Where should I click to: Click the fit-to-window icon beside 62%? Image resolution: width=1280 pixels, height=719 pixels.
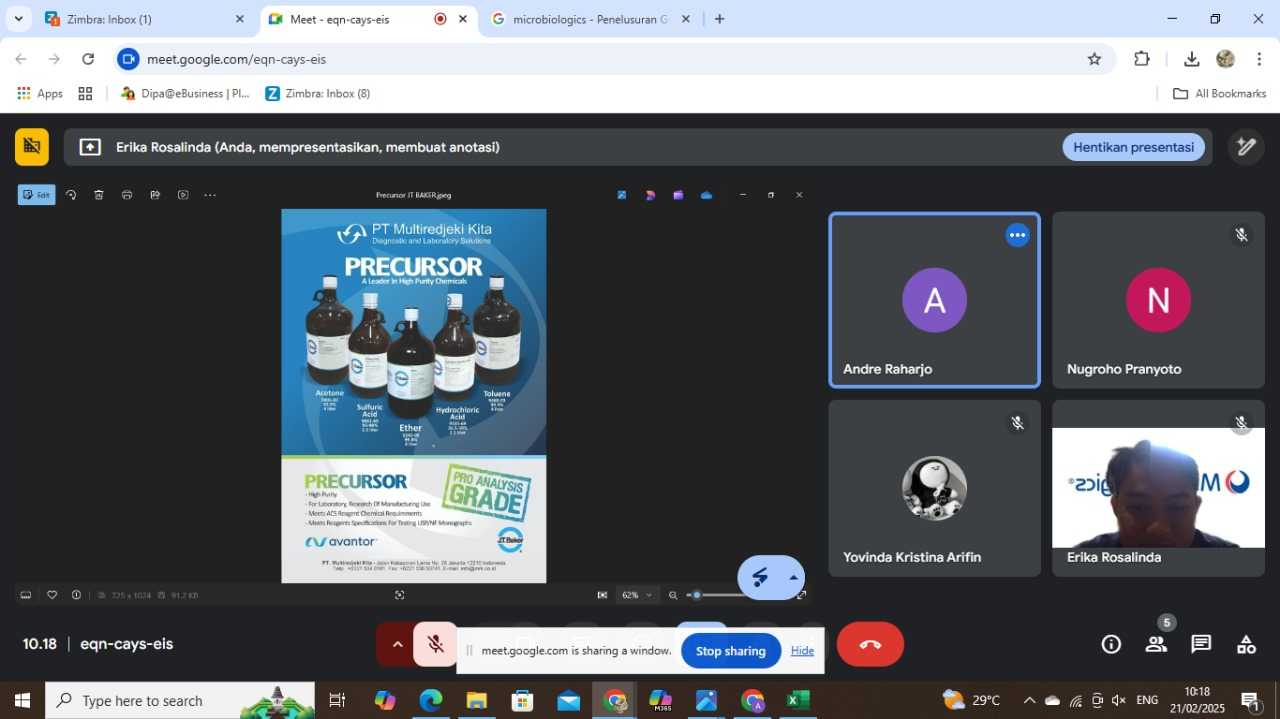click(x=602, y=595)
